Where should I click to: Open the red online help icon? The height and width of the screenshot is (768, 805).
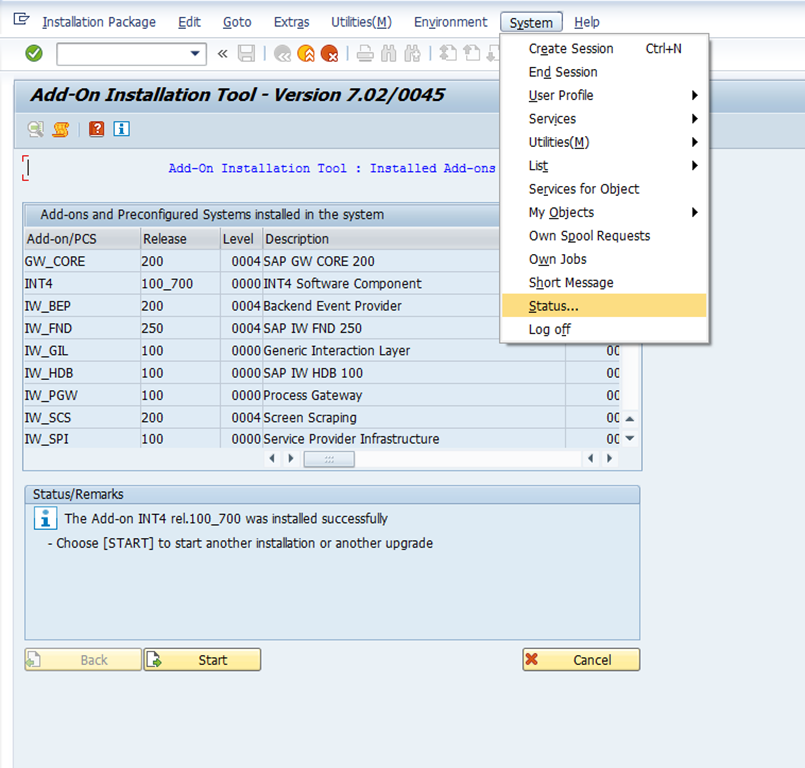tap(97, 128)
